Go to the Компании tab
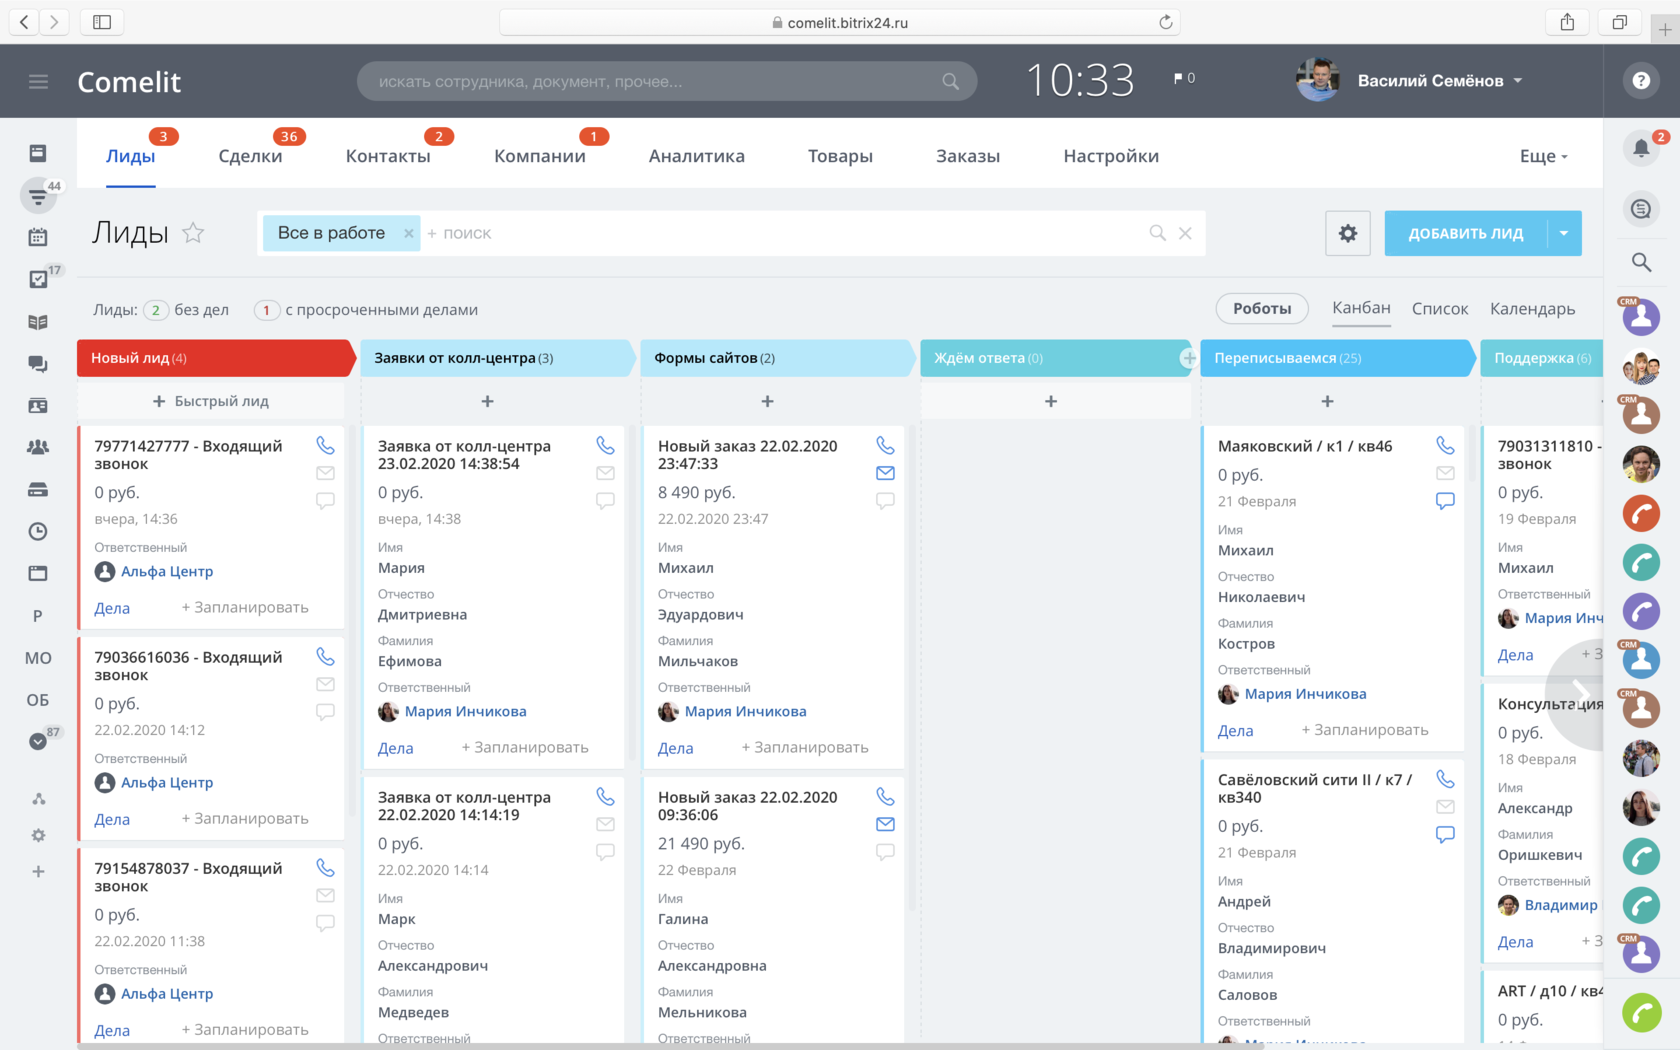Screen dimensions: 1680x1050 tap(540, 156)
